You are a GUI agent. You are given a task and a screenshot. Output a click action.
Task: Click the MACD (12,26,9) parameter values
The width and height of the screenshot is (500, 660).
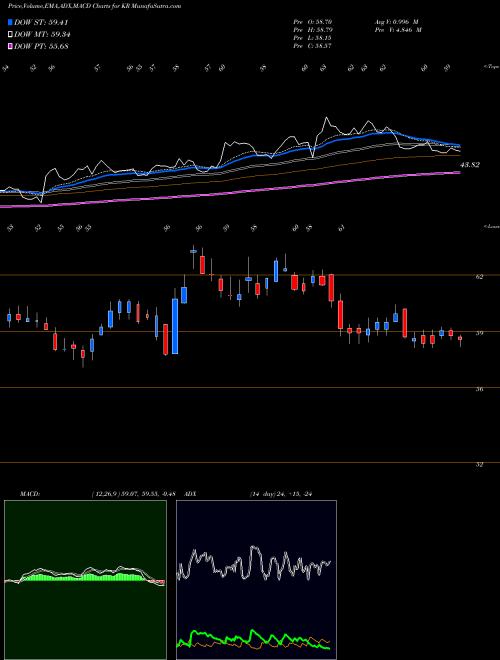click(133, 494)
